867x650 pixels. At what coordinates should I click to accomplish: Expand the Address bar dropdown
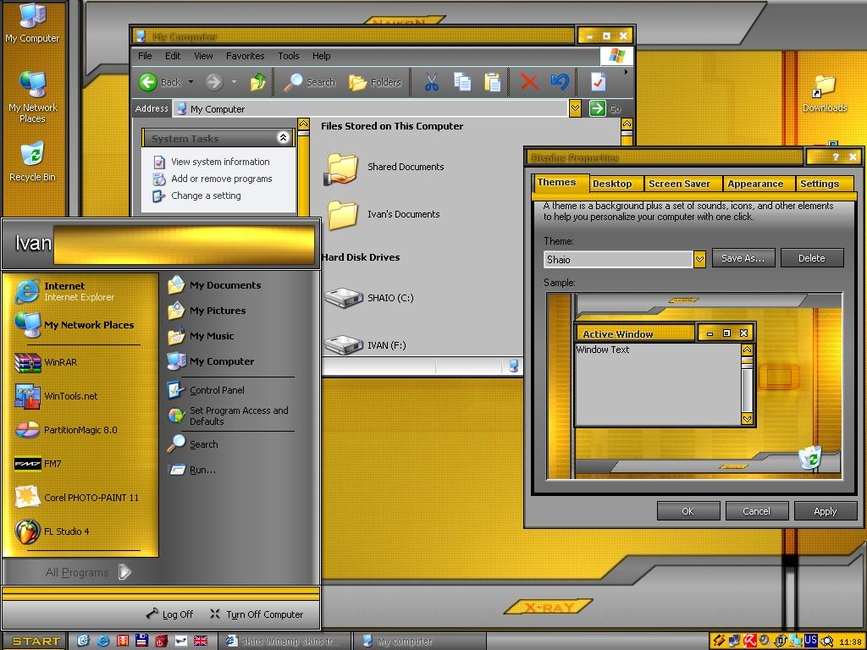click(x=575, y=108)
